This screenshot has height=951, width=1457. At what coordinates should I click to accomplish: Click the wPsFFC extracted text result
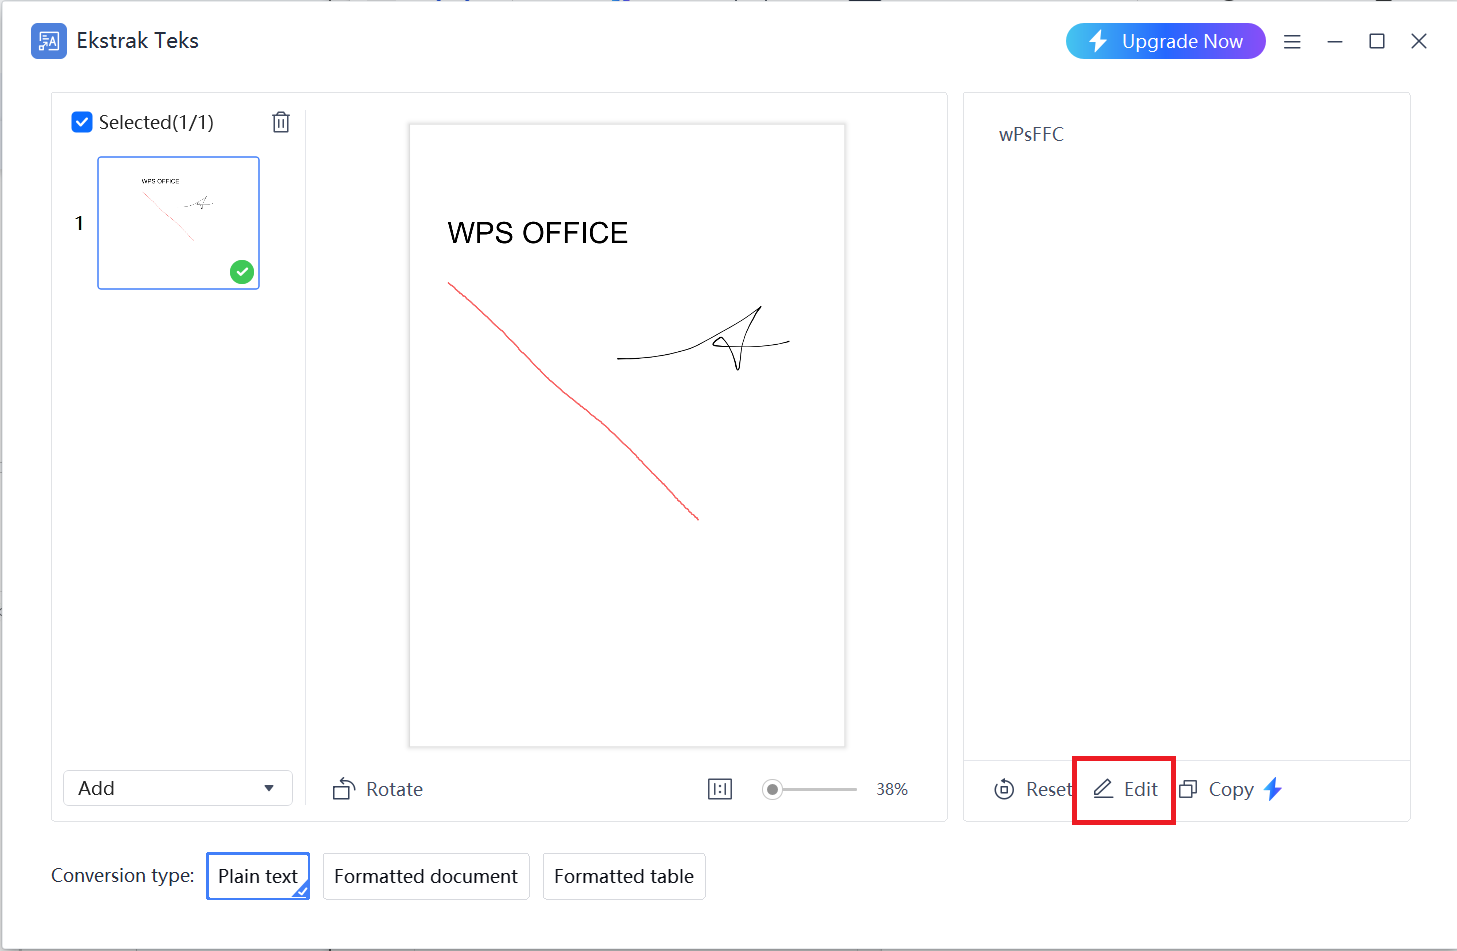click(x=1030, y=134)
